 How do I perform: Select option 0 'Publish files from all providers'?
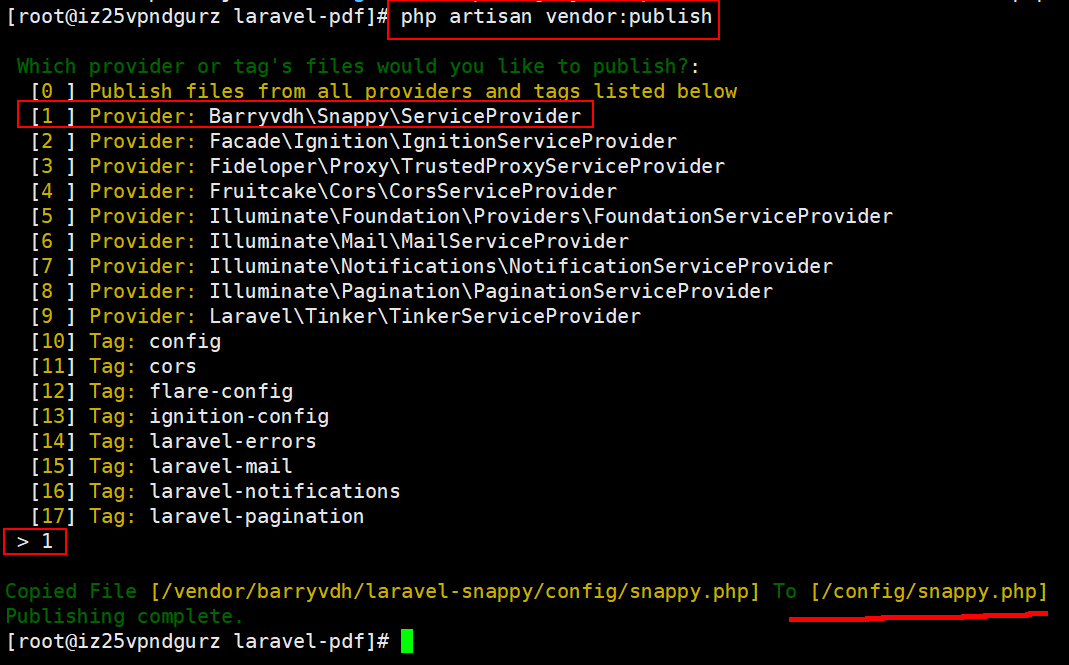[x=384, y=91]
